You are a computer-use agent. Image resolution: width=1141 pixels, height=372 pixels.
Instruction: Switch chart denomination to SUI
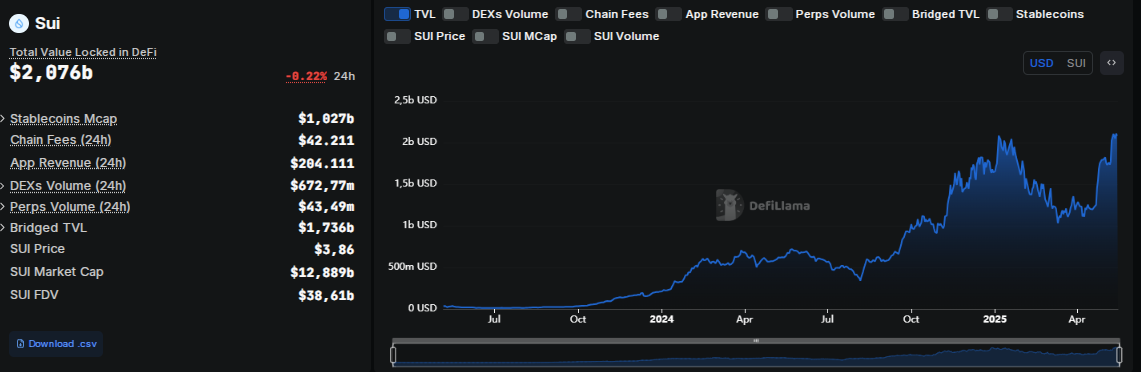coord(1076,63)
